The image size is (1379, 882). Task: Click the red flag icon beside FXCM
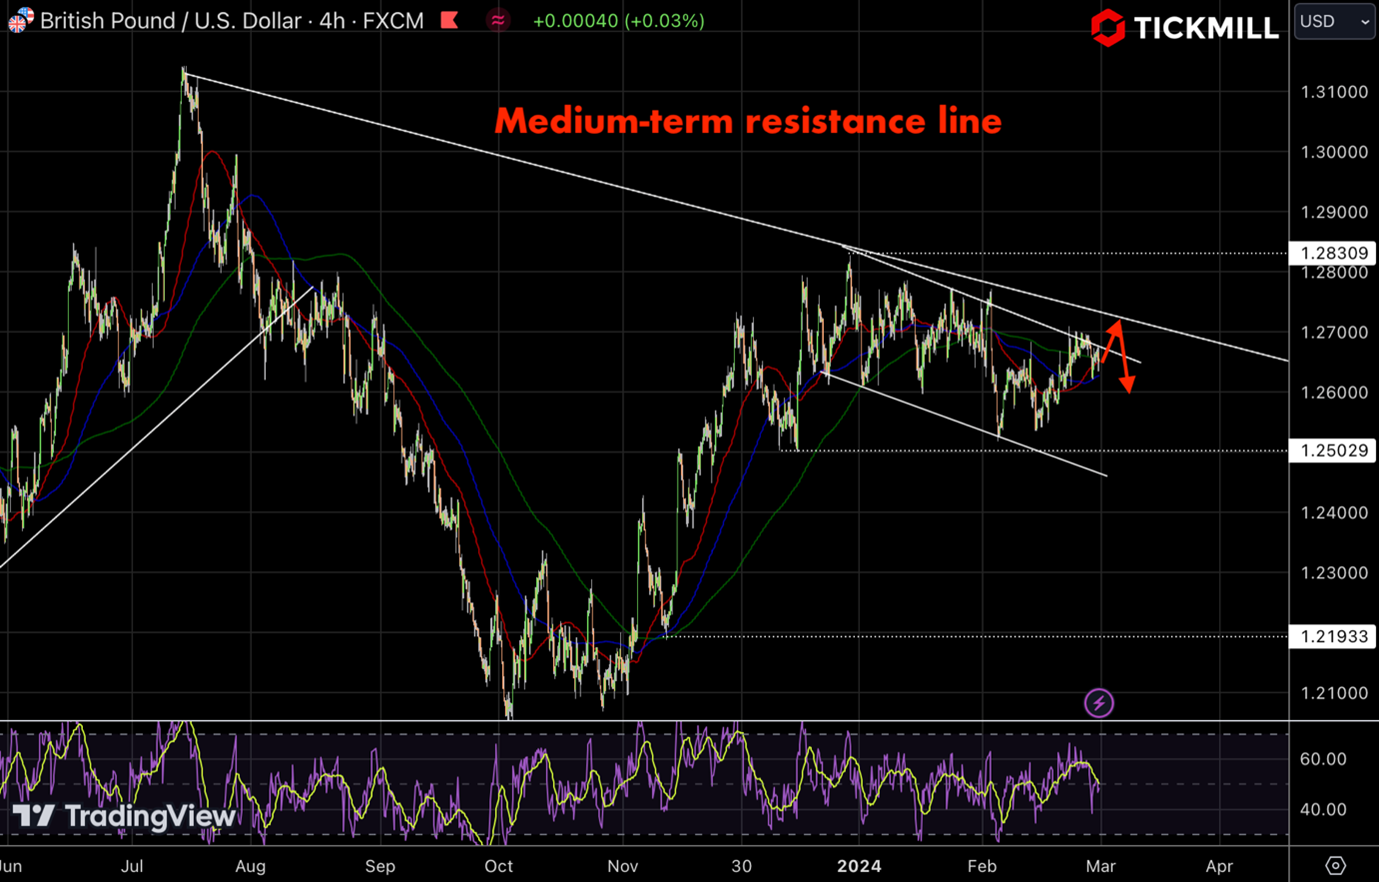[450, 20]
